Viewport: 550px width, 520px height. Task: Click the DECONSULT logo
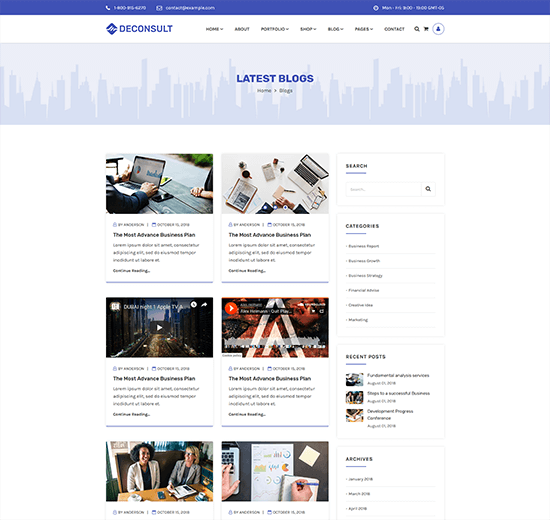(x=139, y=29)
